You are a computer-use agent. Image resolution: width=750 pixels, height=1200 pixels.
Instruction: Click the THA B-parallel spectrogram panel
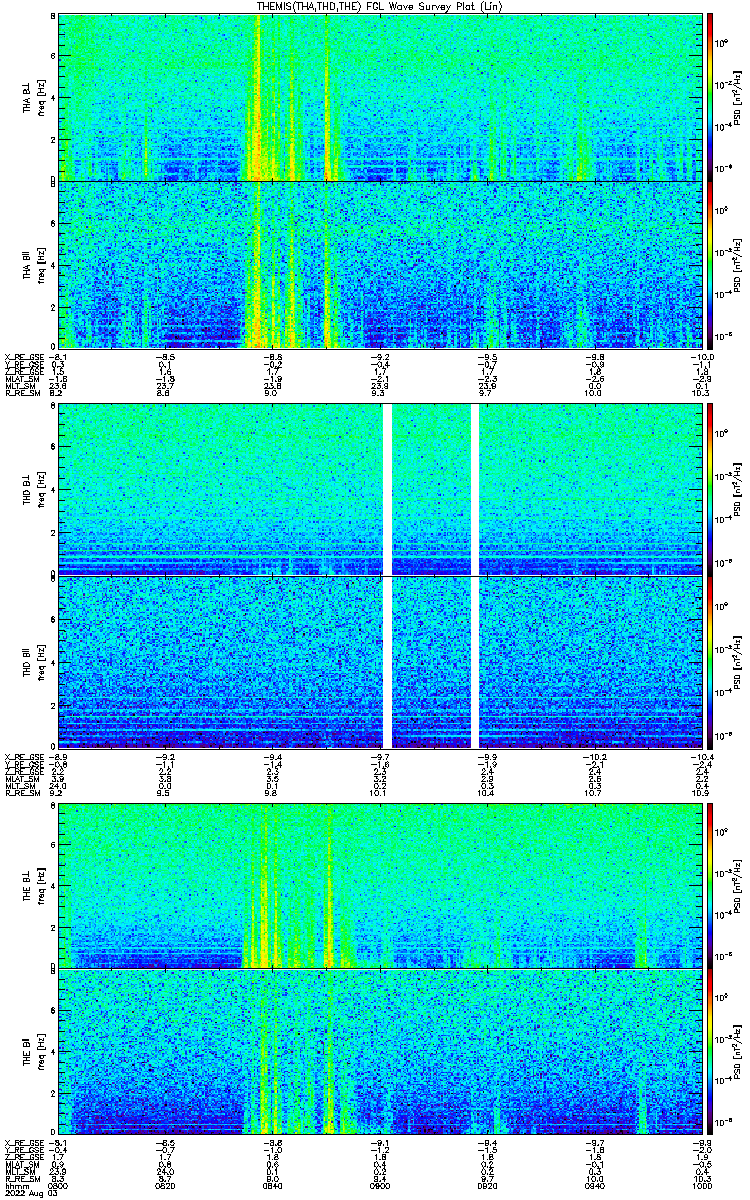click(x=380, y=263)
